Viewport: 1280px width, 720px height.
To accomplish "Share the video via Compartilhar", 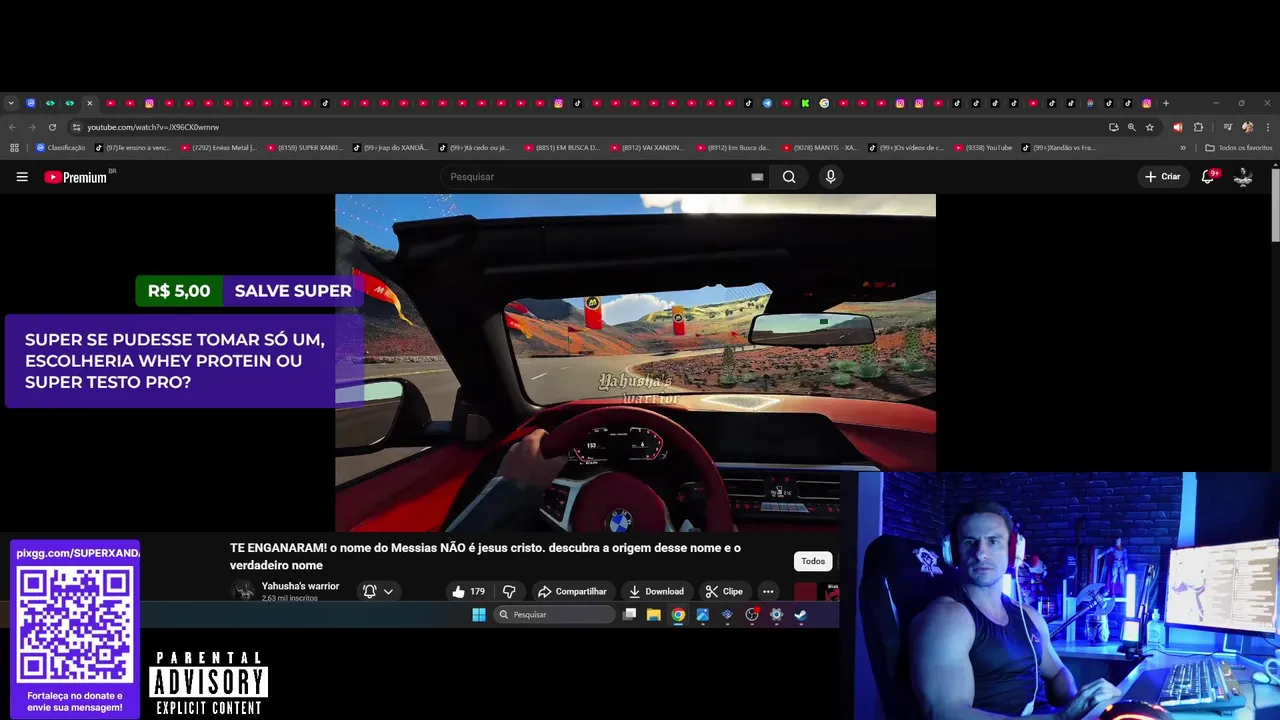I will (572, 591).
